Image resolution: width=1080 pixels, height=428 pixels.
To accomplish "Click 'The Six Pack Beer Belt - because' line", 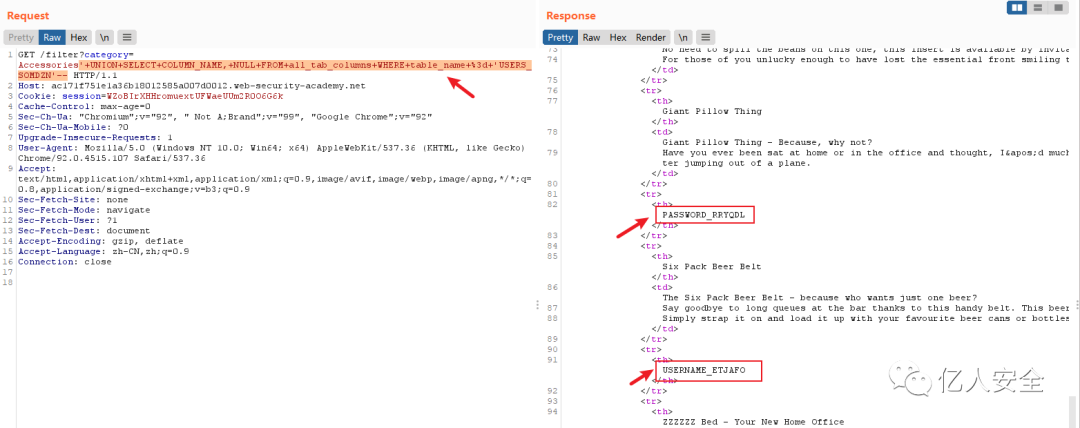I will [820, 297].
